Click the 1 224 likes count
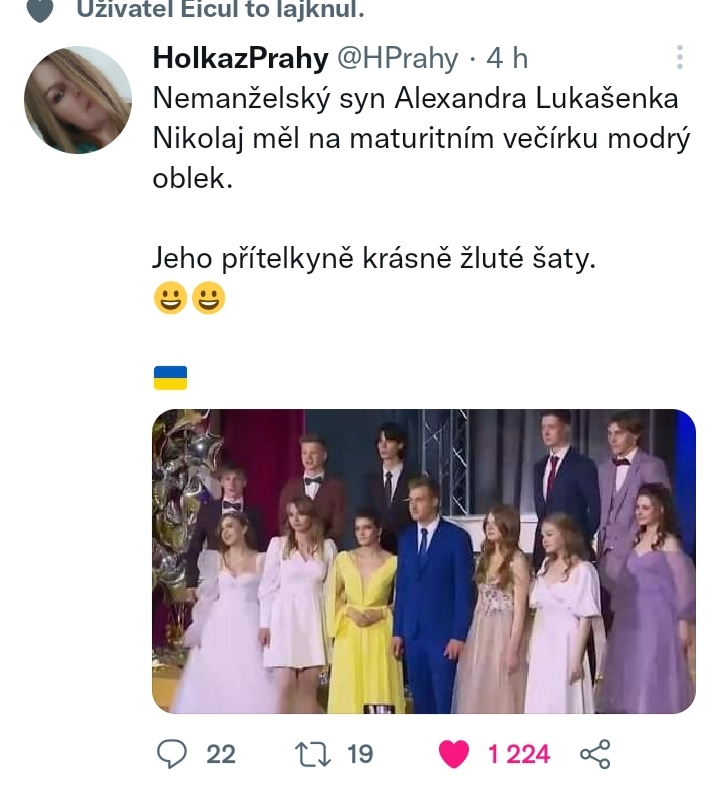 pos(519,754)
